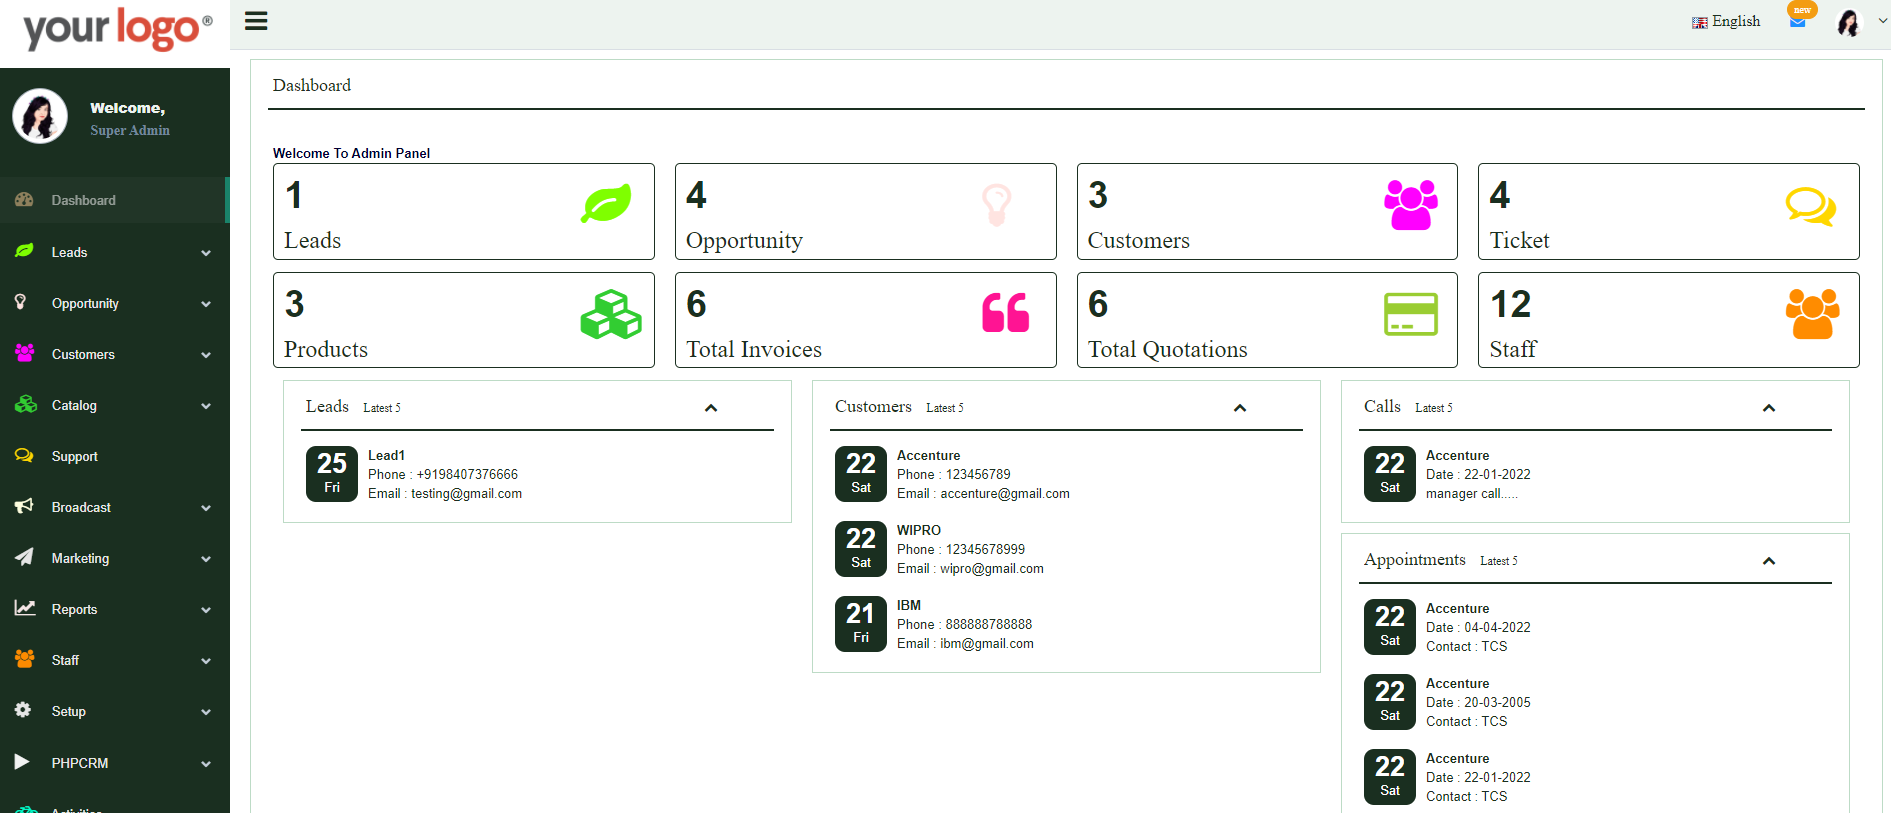Open the profile dropdown arrow top right
The height and width of the screenshot is (813, 1891).
[1883, 21]
